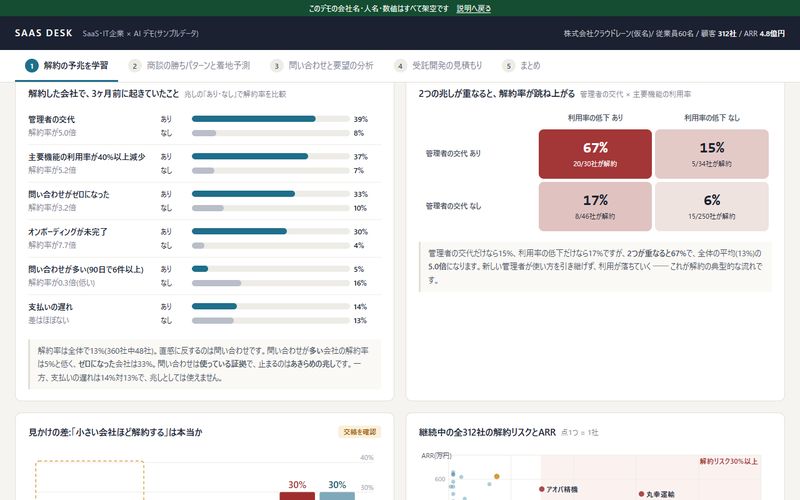Image resolution: width=800 pixels, height=500 pixels.
Task: Open the 問い合わせと要望の分析 tab
Action: click(322, 65)
